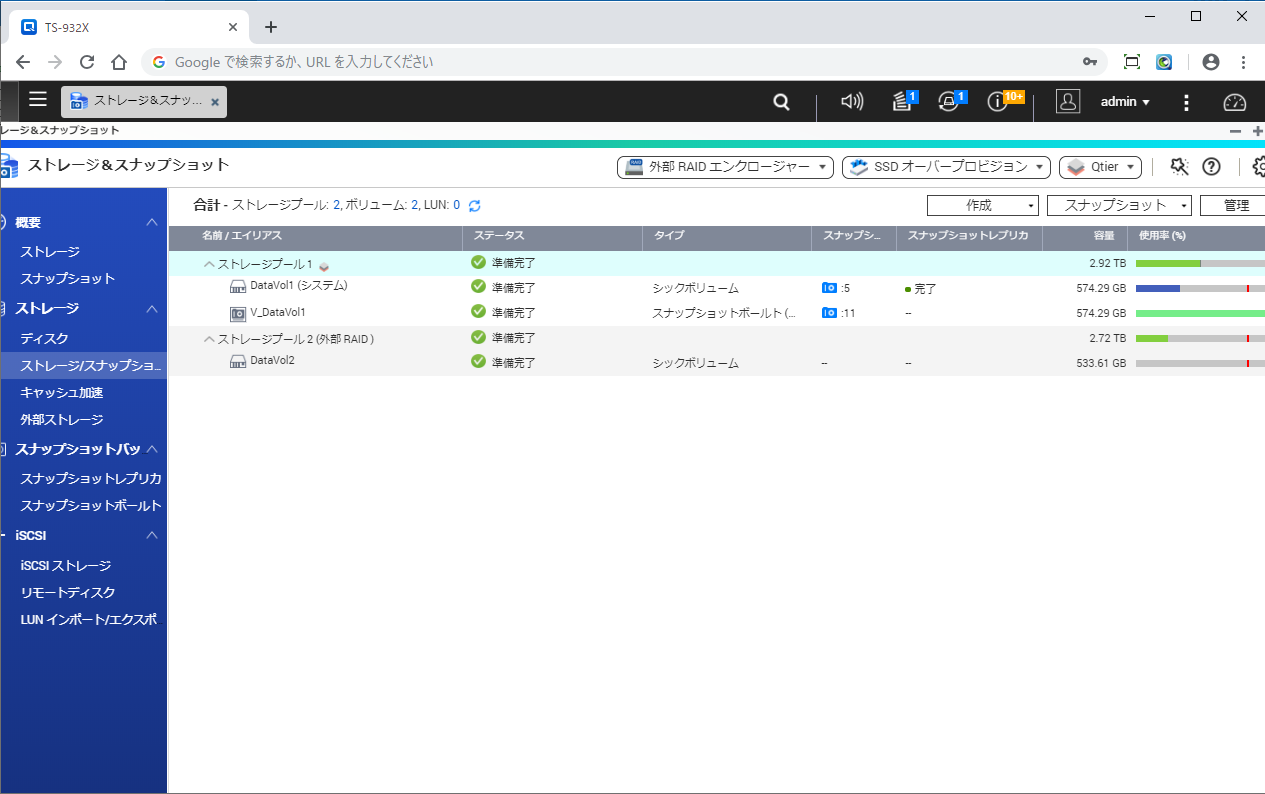Open external devices icon in top bar
The height and width of the screenshot is (794, 1265).
(950, 102)
